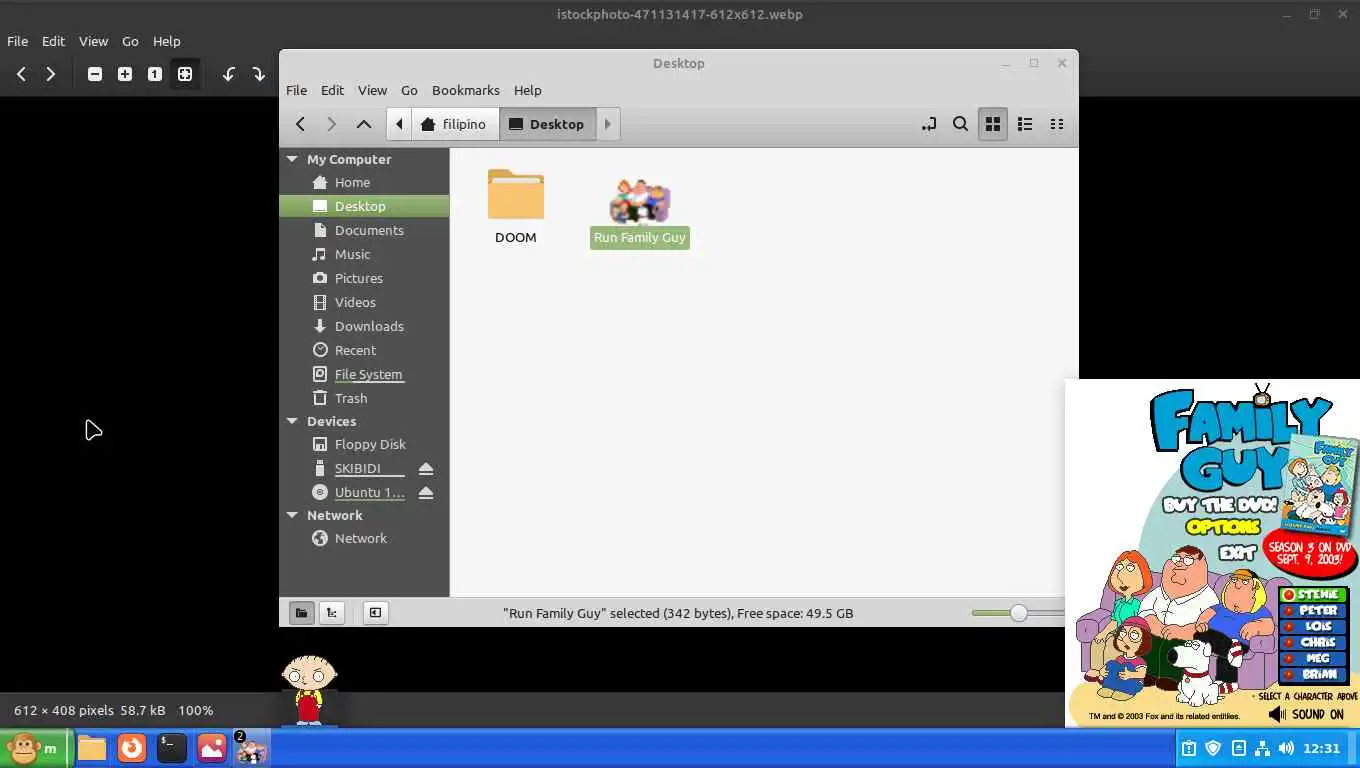Select Desktop path bar button
1360x768 pixels.
point(547,124)
